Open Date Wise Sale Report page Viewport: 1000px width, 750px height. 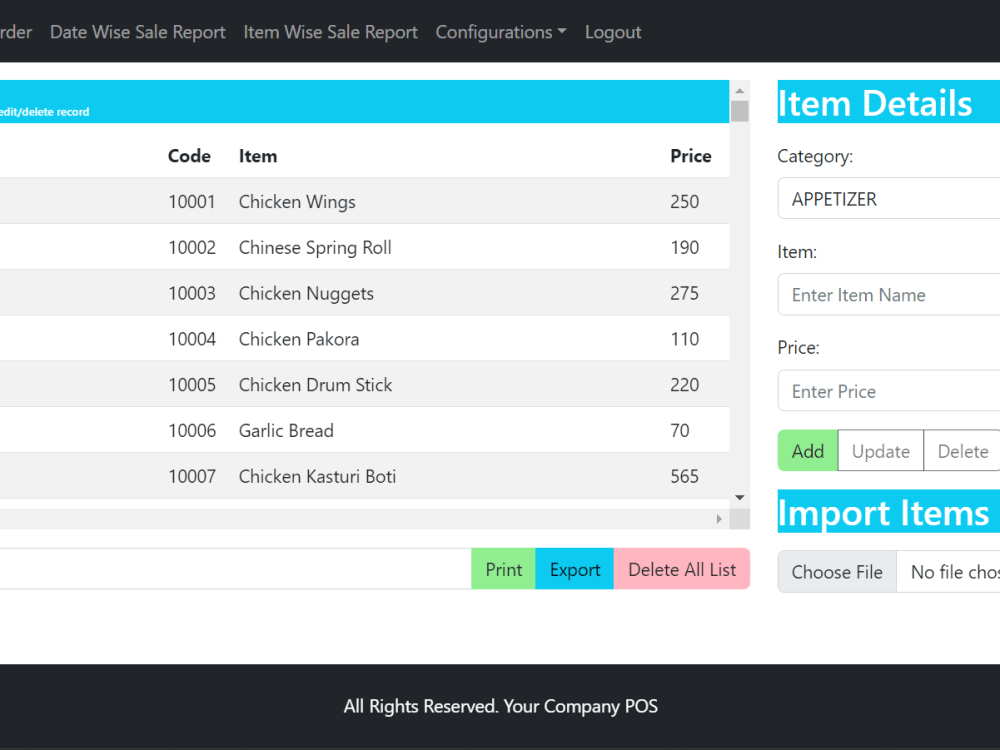coord(137,32)
